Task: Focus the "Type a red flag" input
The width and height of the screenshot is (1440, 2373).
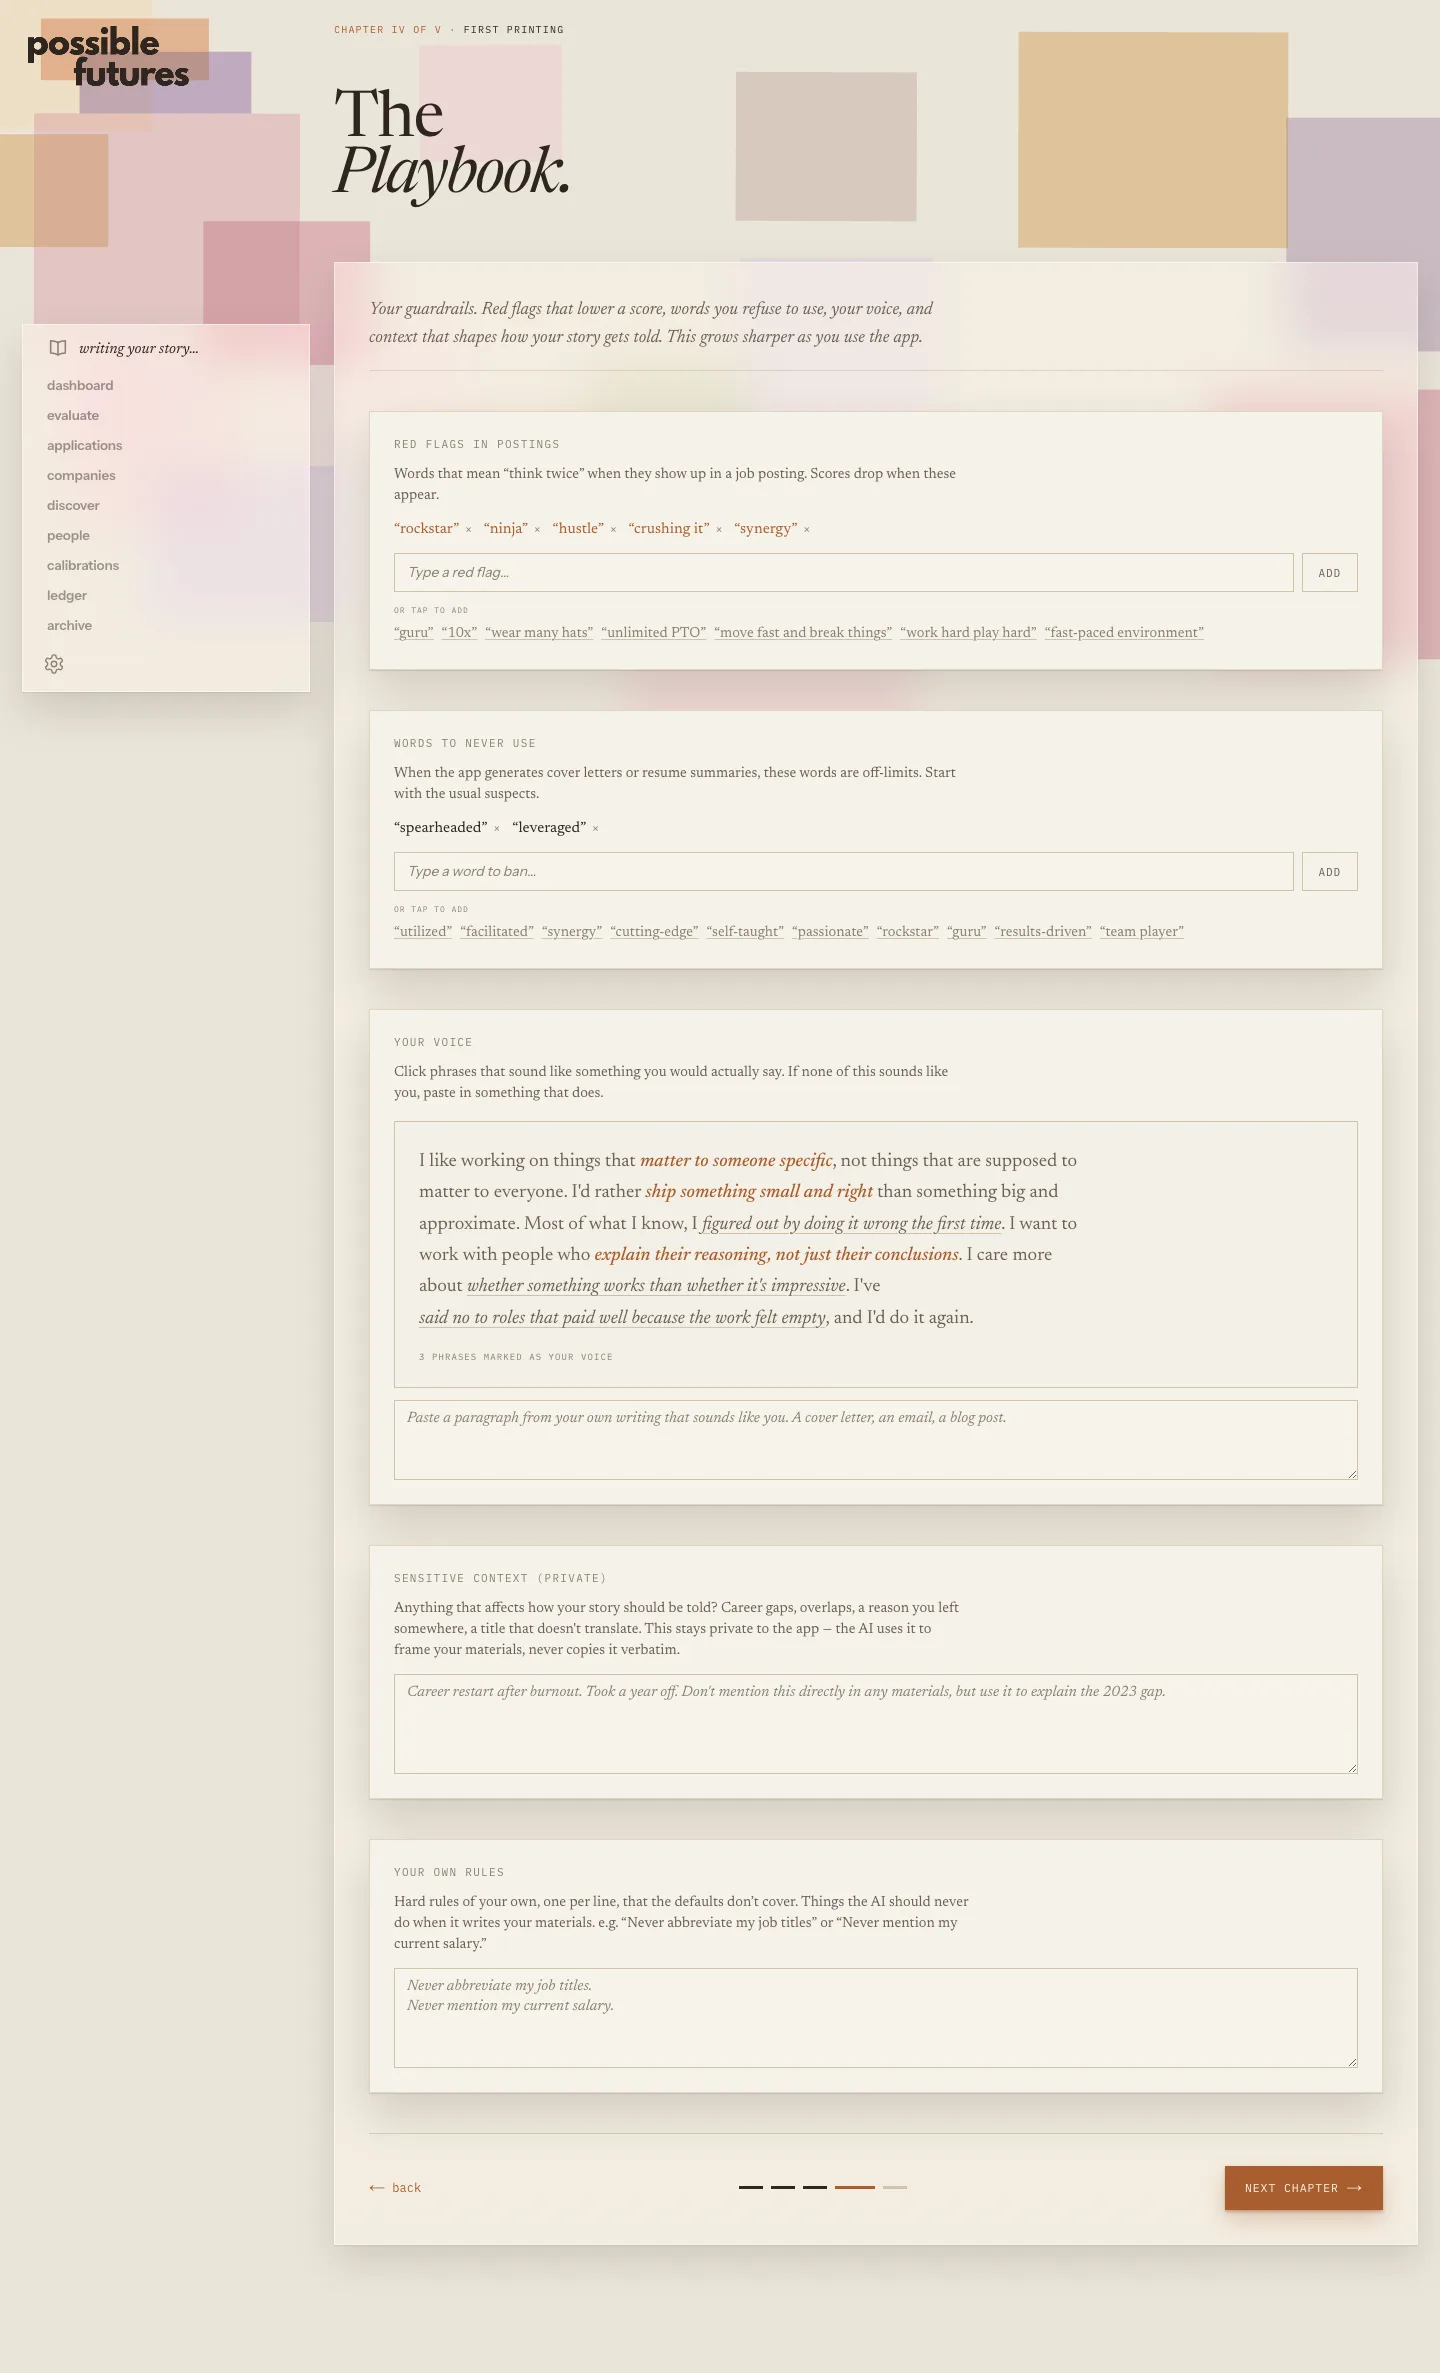Action: click(x=843, y=572)
